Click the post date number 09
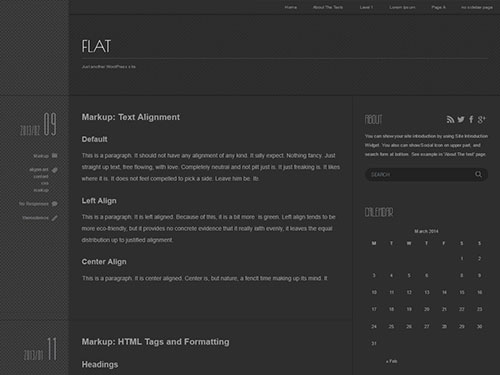 (x=50, y=124)
